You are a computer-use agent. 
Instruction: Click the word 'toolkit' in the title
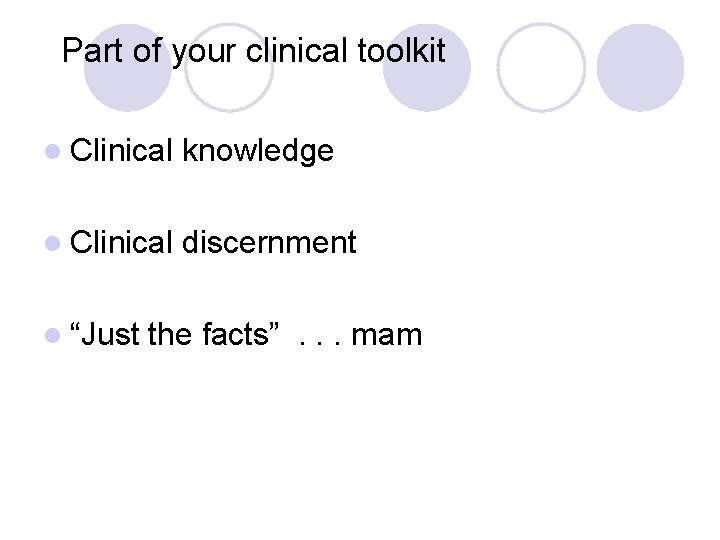402,50
